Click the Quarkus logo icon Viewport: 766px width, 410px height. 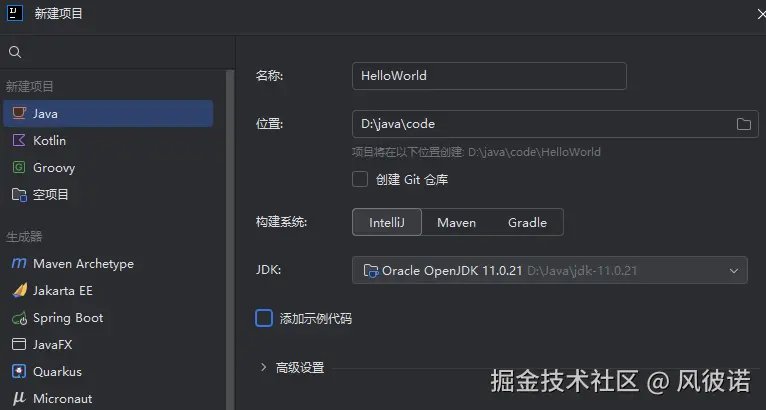pos(19,371)
